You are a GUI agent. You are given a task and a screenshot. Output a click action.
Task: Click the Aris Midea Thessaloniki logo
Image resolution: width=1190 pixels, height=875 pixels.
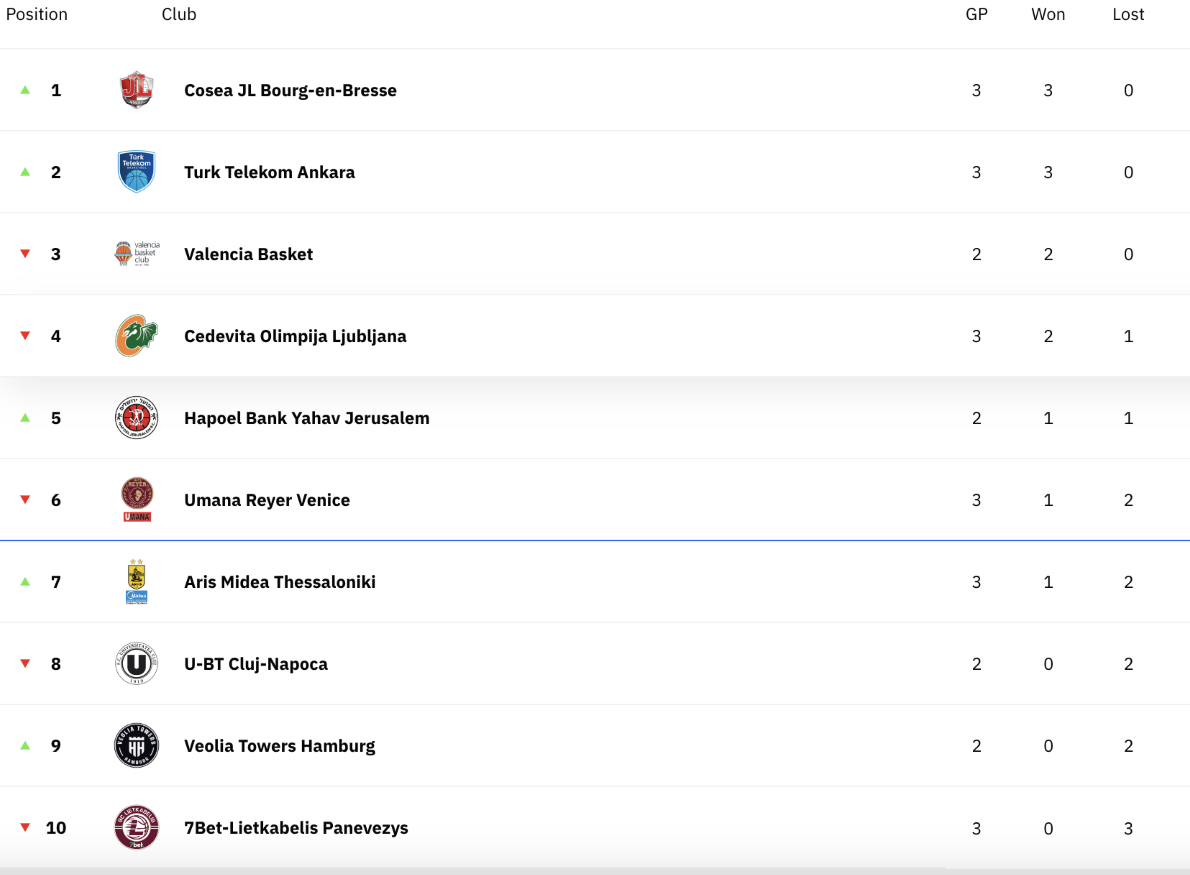pyautogui.click(x=137, y=581)
